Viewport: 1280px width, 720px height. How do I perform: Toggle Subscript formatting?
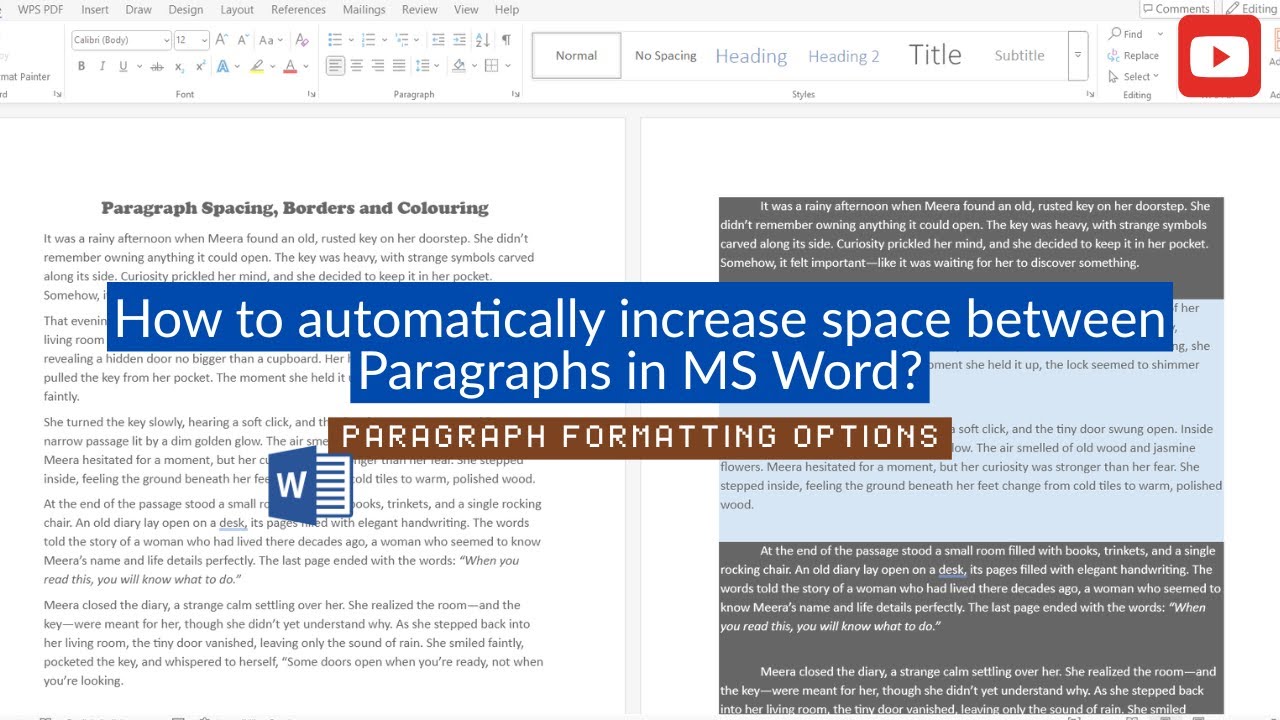pyautogui.click(x=179, y=66)
